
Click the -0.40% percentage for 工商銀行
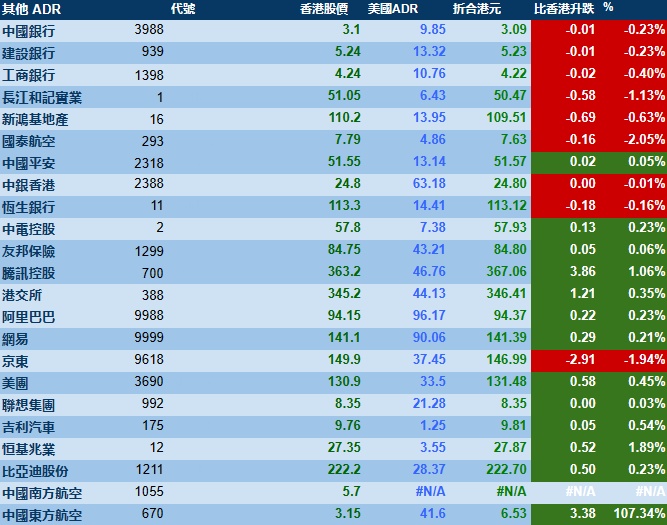point(644,74)
